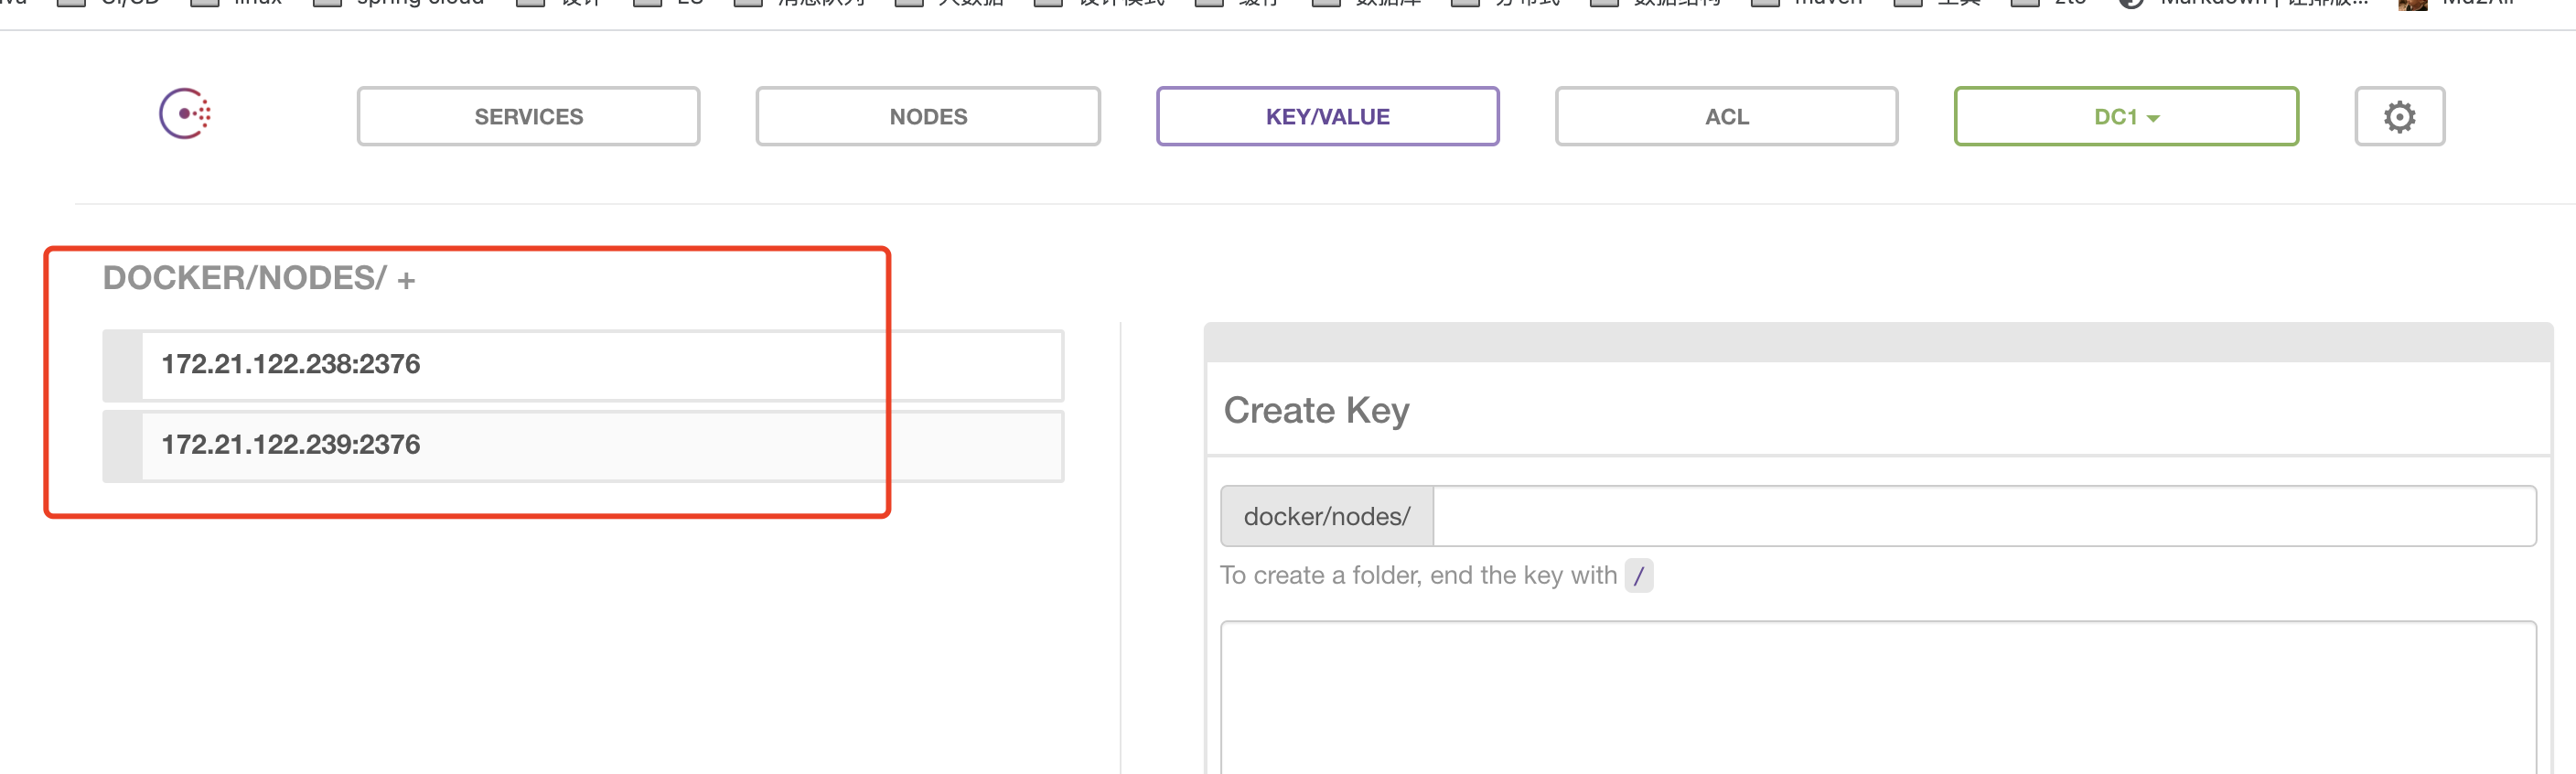Click the Create Key panel heading
This screenshot has width=2576, height=774.
(1316, 410)
